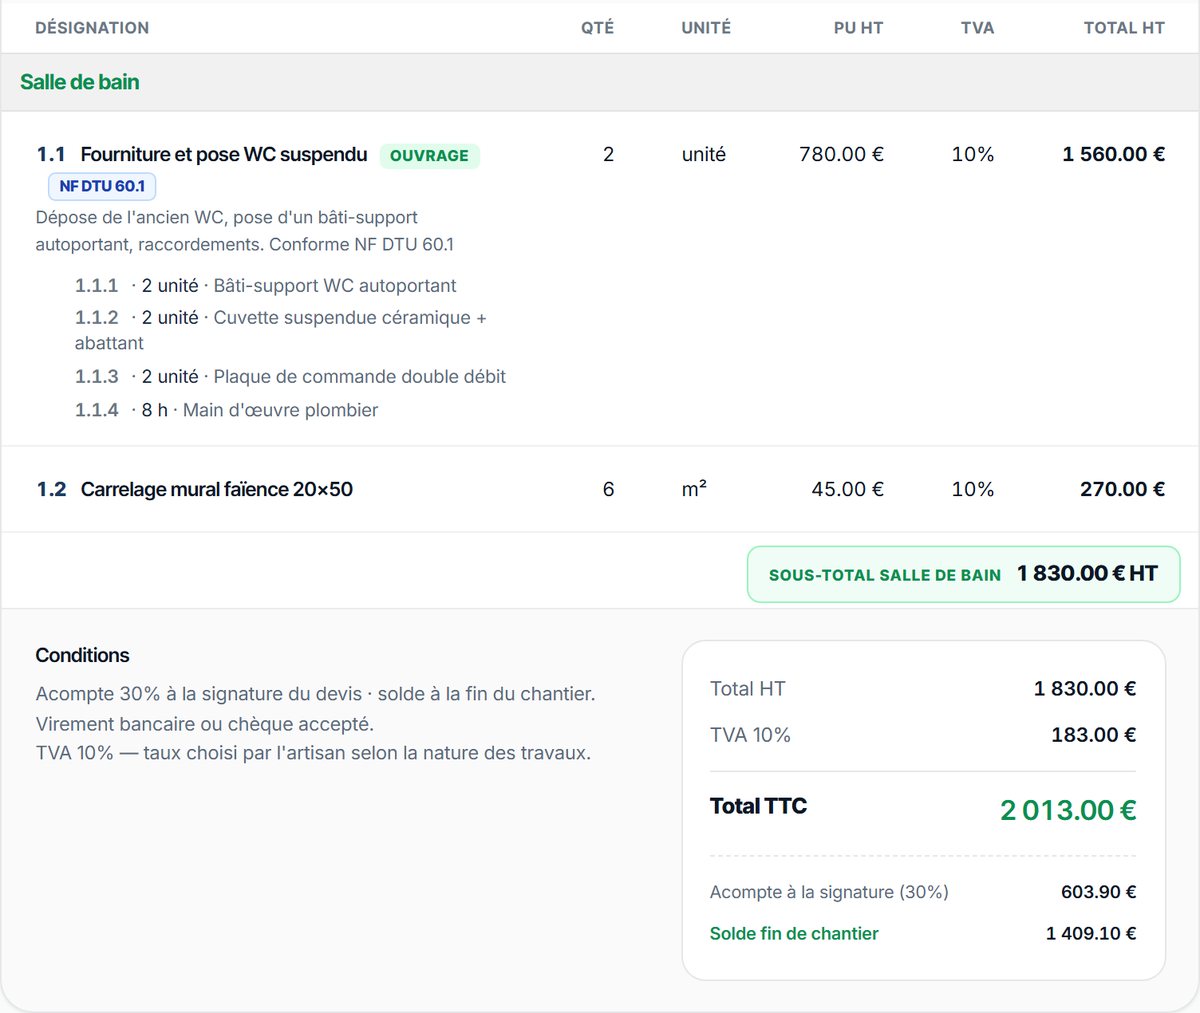Select 'Virement bancaire ou chèque accepté' line

tap(204, 724)
